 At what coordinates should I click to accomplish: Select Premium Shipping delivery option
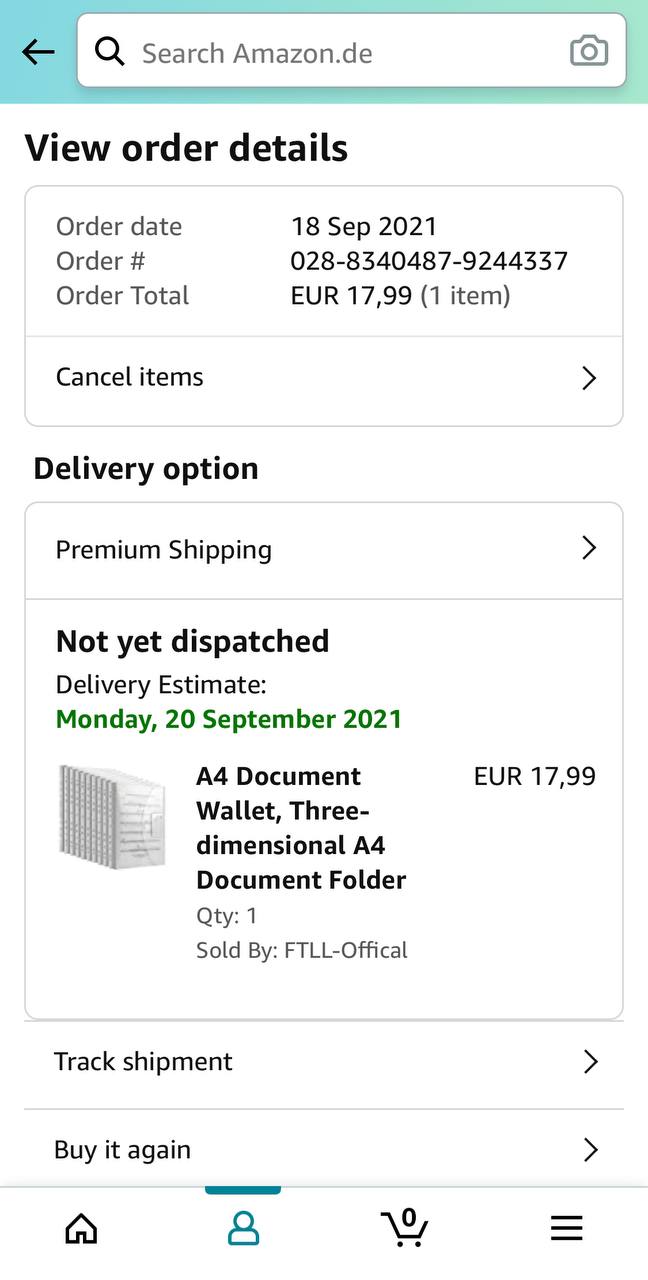tap(164, 550)
